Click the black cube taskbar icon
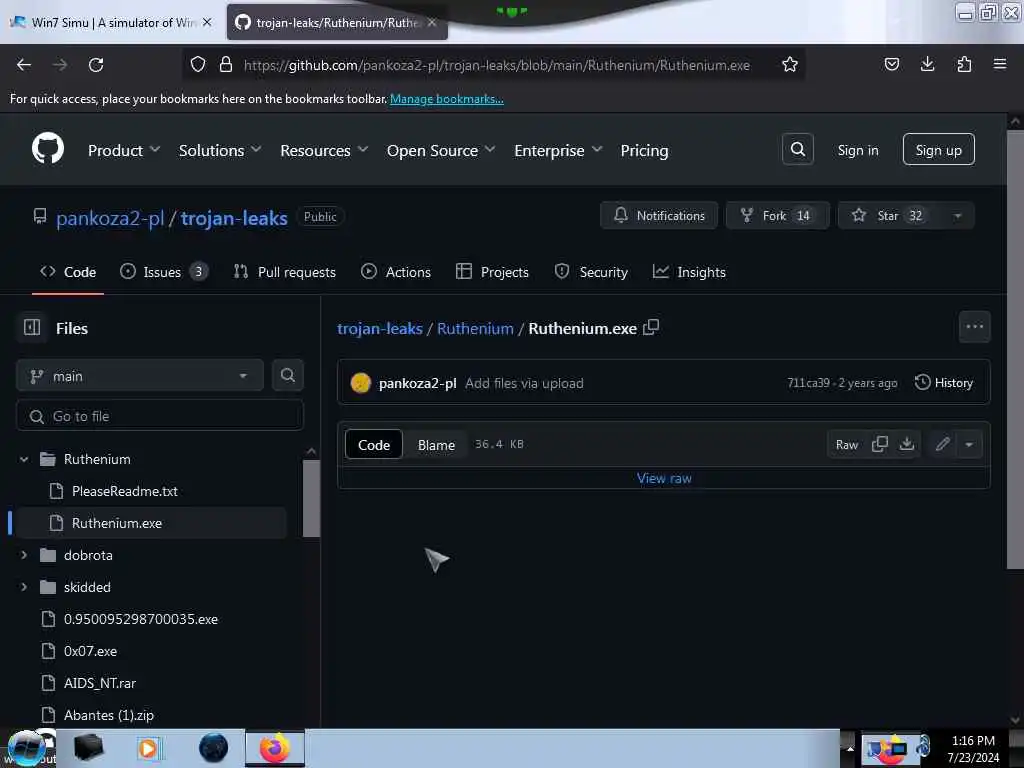Viewport: 1024px width, 768px height. [89, 748]
